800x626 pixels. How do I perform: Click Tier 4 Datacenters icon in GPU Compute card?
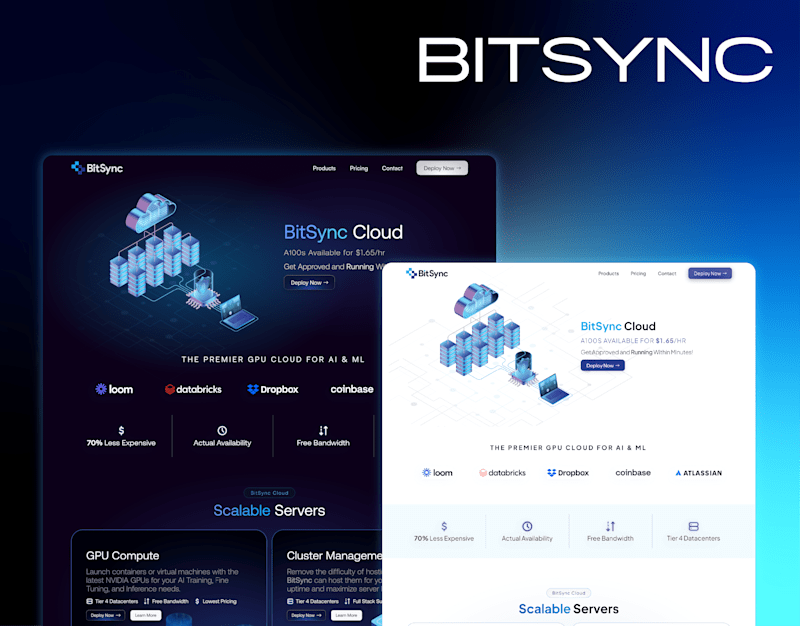click(89, 602)
